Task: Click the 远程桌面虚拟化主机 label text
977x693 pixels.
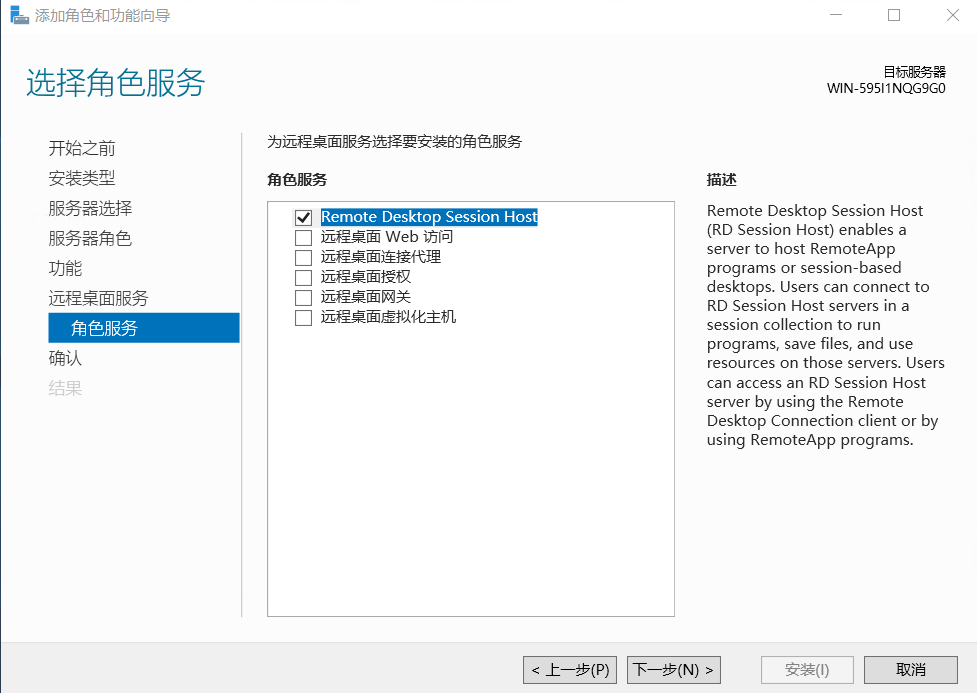Action: [x=388, y=317]
